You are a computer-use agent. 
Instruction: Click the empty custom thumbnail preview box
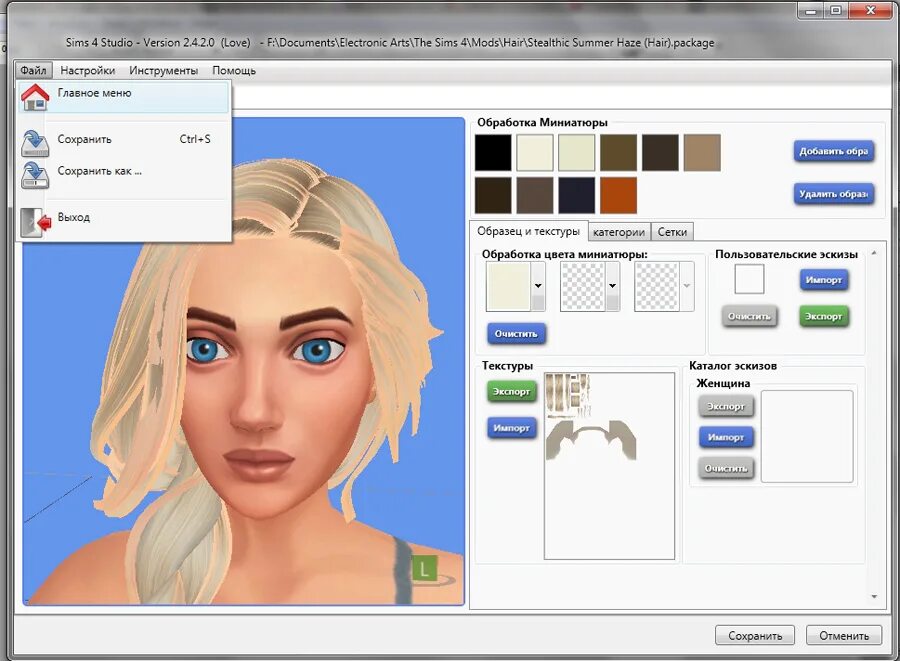(x=749, y=279)
